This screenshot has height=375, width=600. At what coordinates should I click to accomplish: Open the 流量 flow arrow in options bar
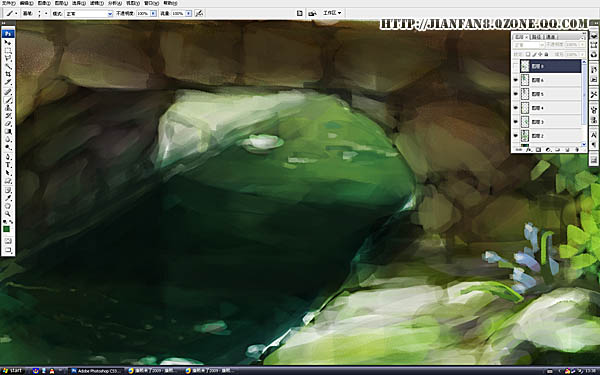189,13
